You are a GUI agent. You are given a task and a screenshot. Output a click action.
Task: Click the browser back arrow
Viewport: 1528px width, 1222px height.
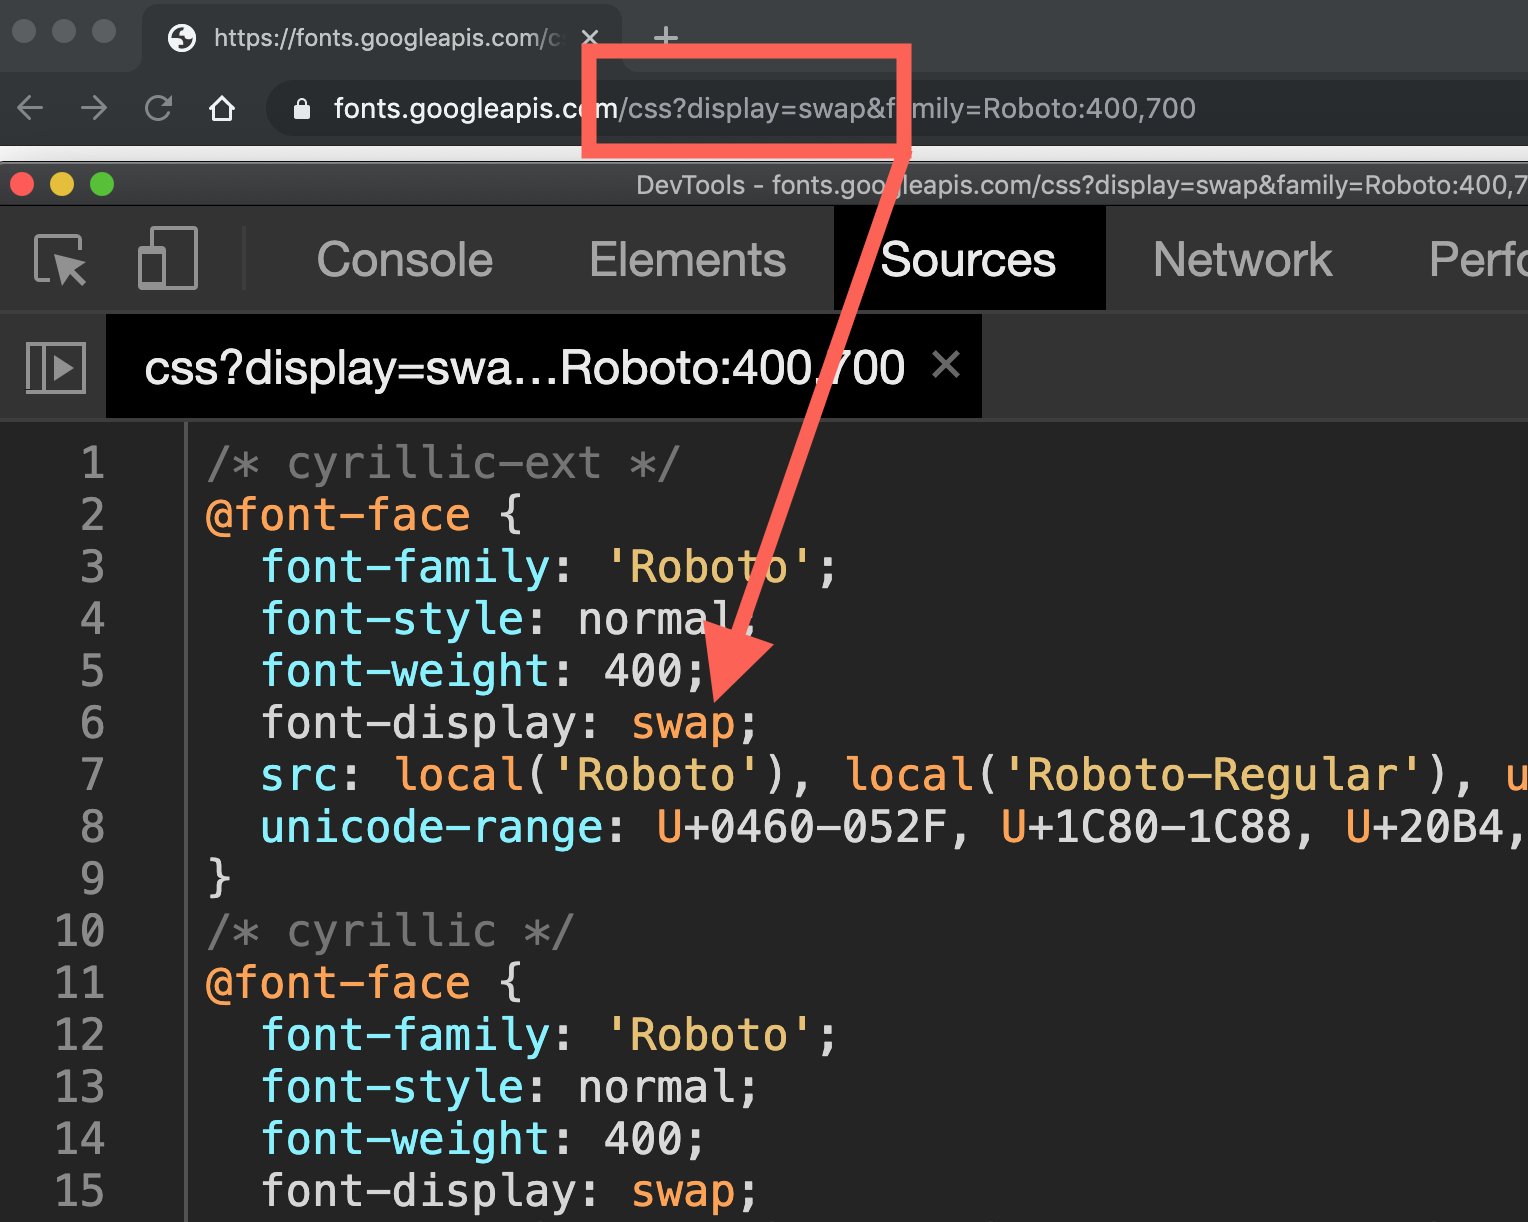(x=30, y=107)
